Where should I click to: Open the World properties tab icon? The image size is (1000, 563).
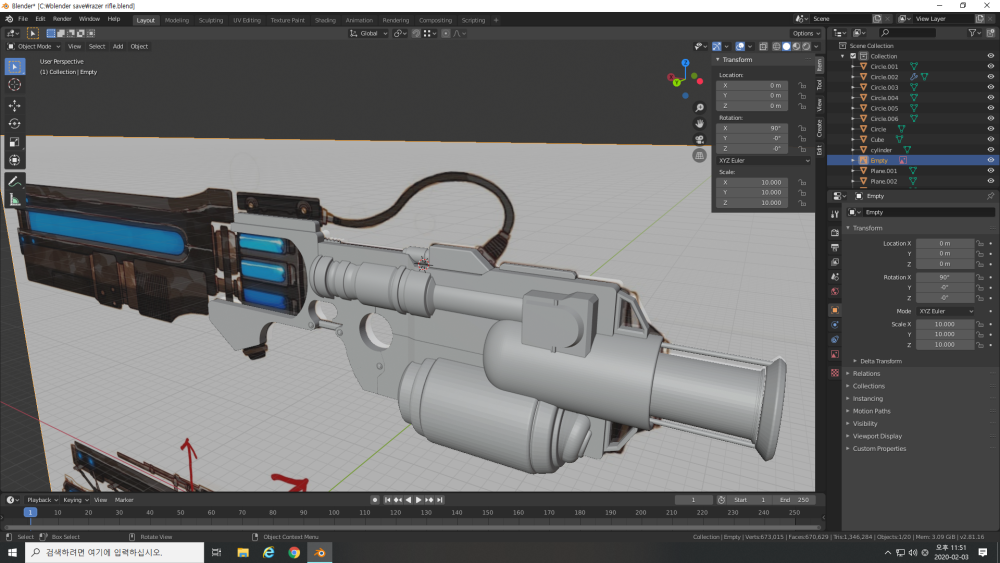(835, 291)
